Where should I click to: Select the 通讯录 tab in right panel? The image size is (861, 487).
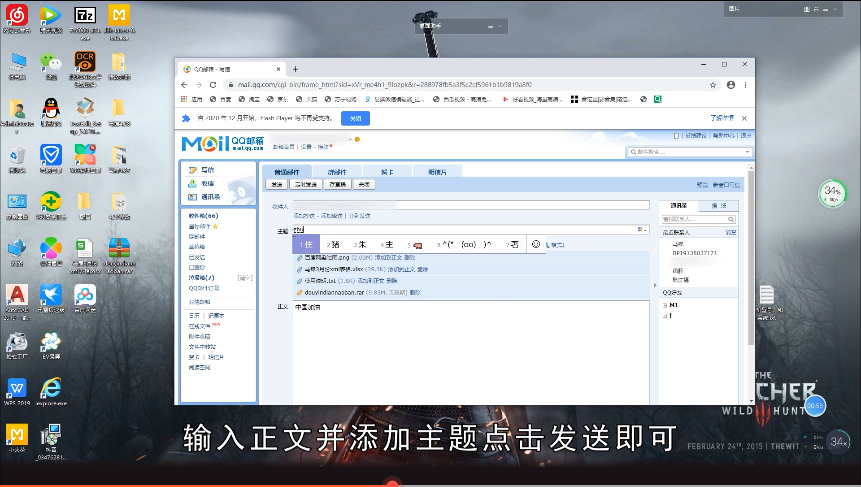tap(679, 205)
